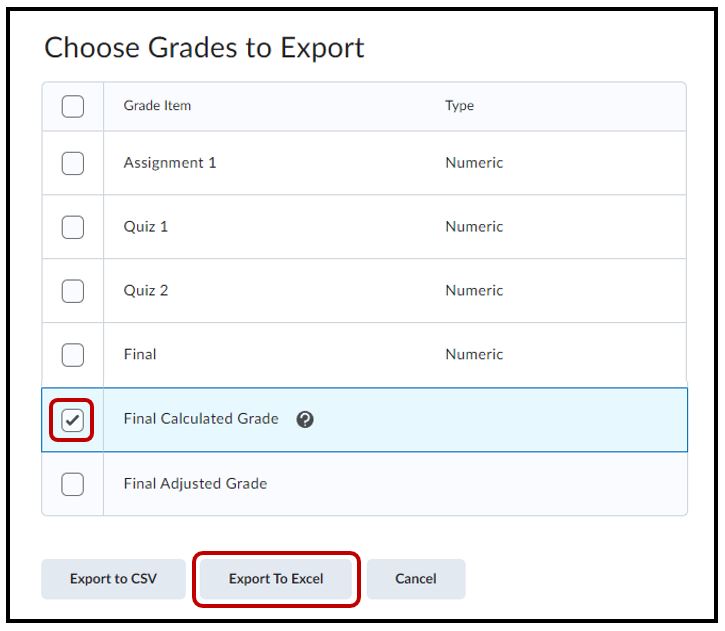
Task: Click the Type column header
Action: point(459,106)
